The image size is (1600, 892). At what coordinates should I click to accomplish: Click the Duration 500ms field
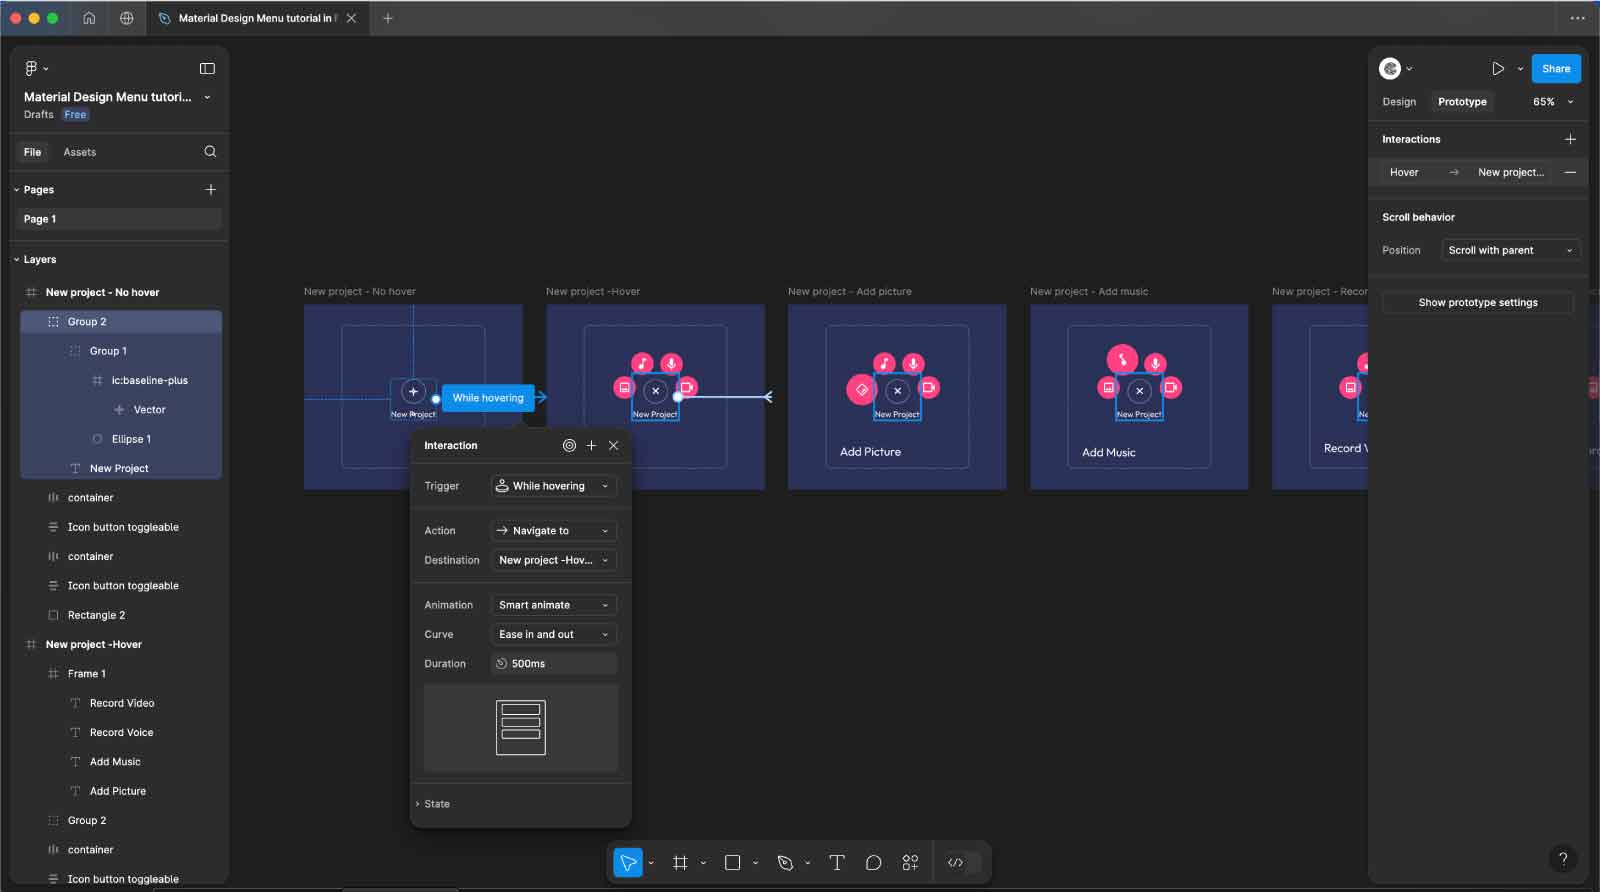click(553, 664)
